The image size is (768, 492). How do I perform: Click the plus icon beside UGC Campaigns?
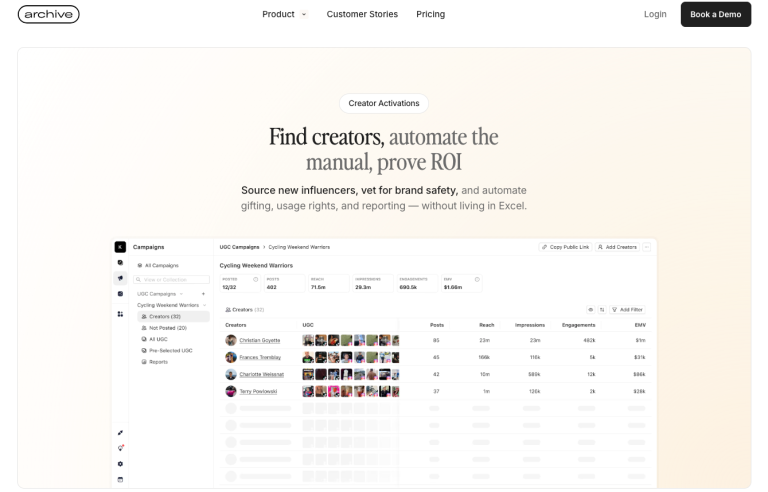click(x=203, y=294)
